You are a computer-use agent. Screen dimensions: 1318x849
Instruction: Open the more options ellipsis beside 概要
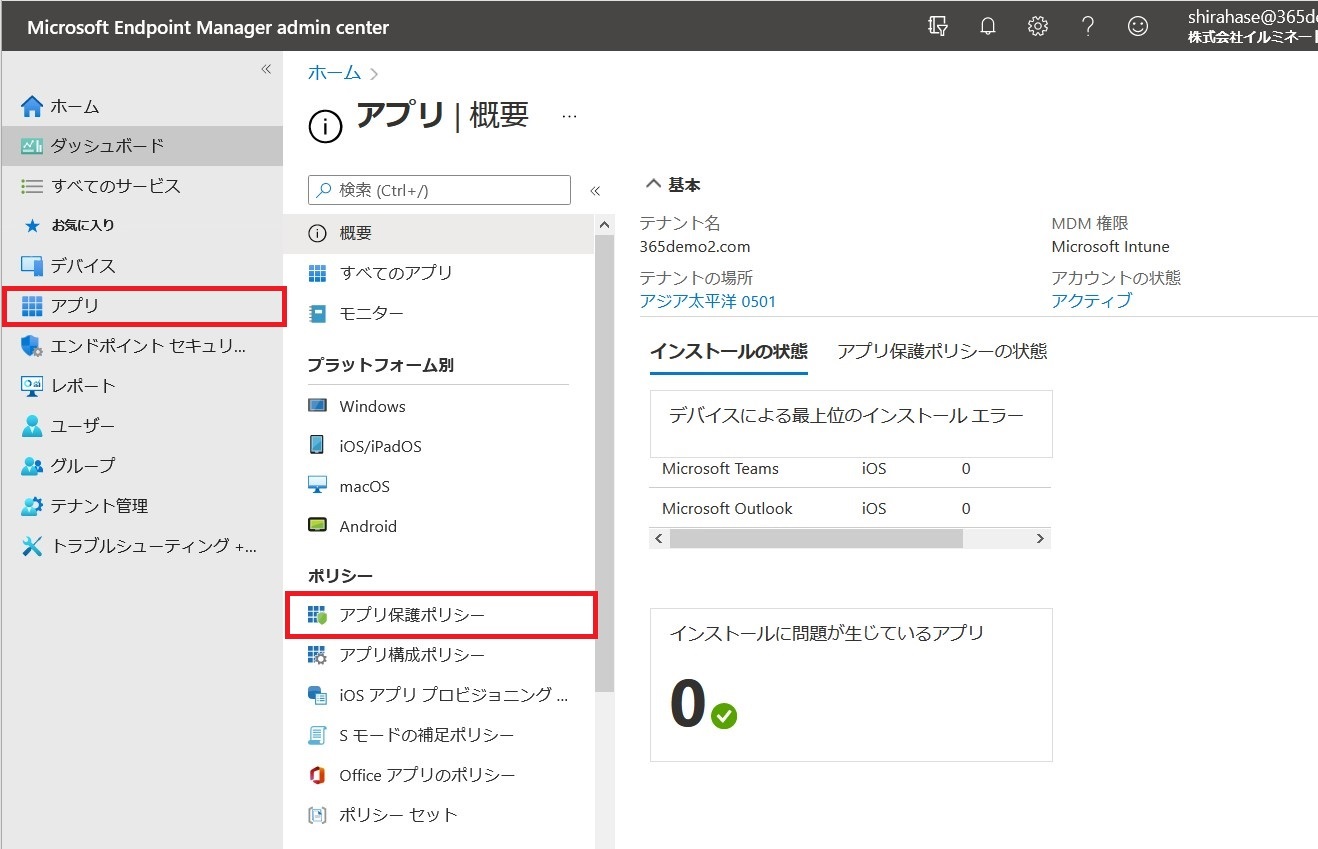pos(569,116)
